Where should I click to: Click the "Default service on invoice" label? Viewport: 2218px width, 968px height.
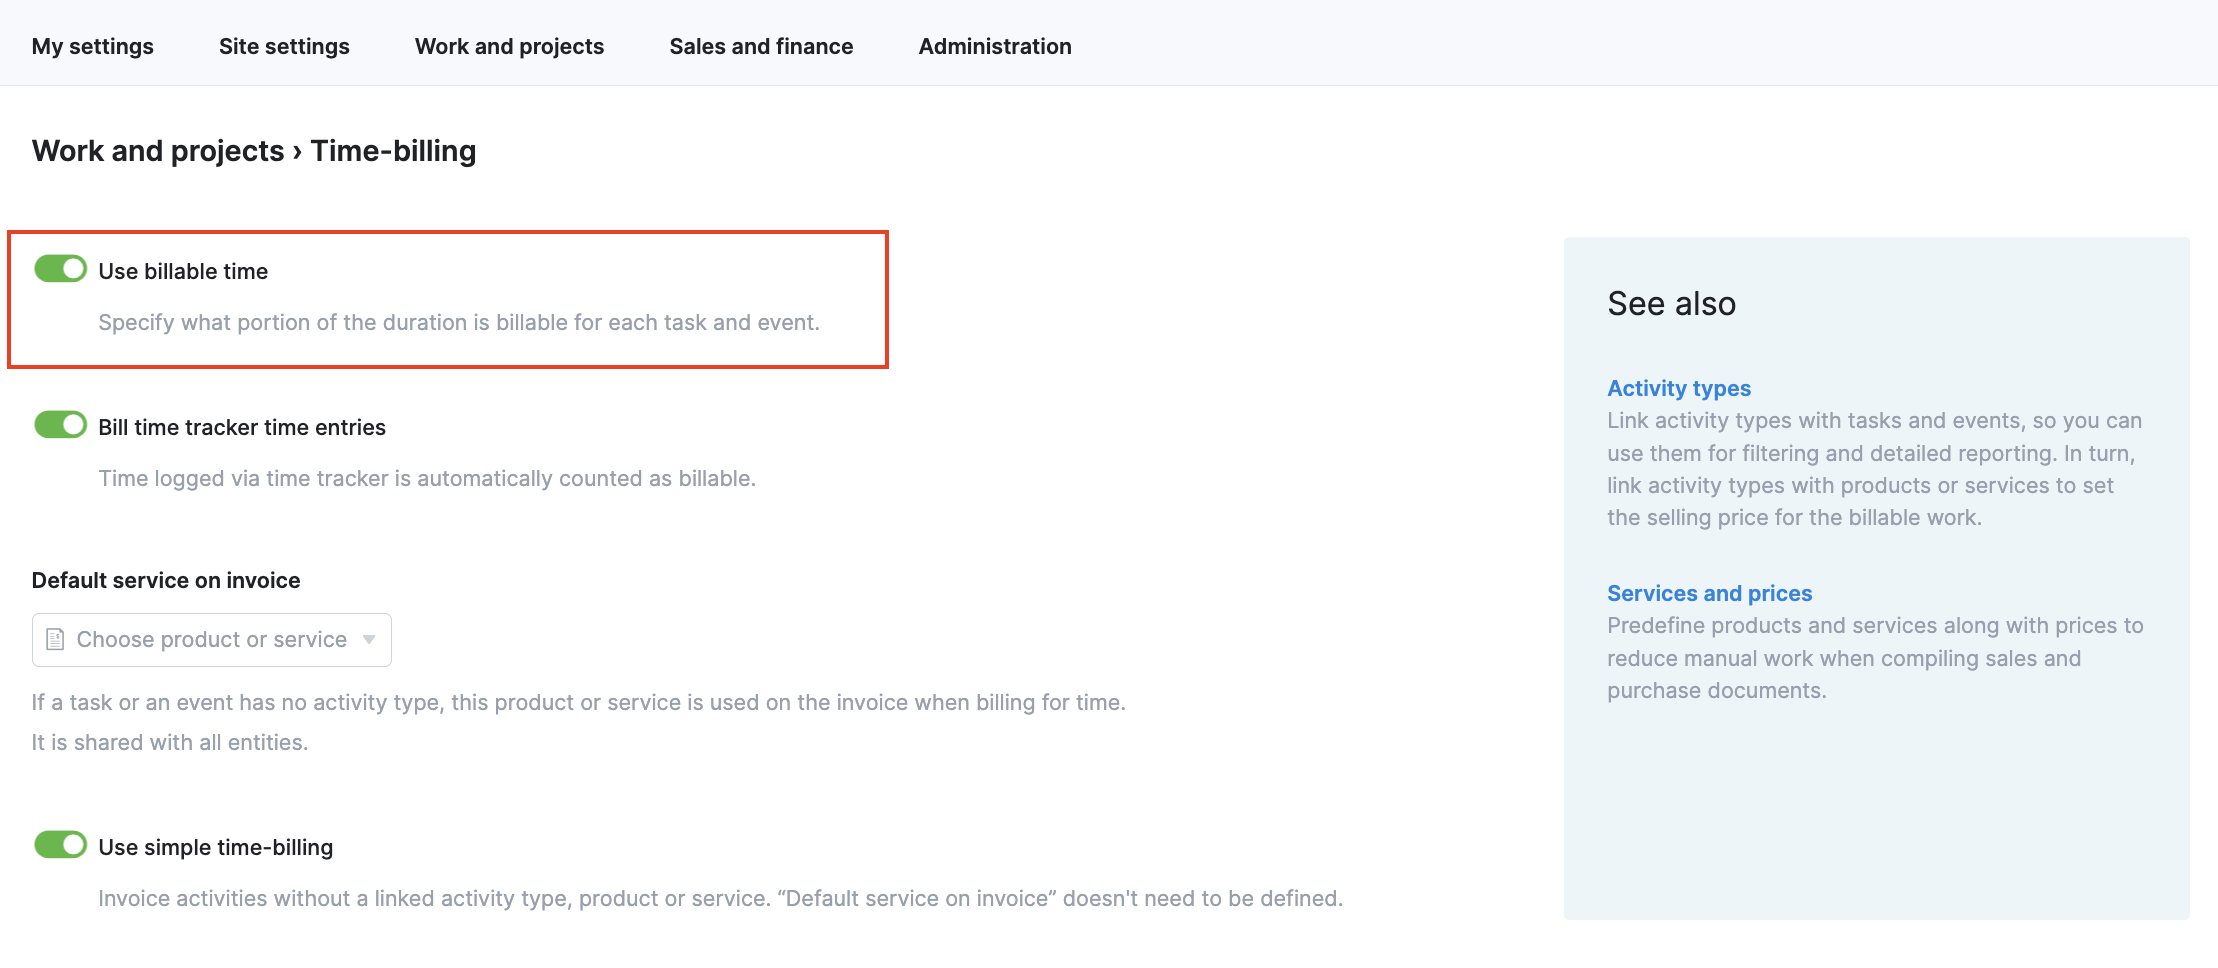click(x=166, y=580)
